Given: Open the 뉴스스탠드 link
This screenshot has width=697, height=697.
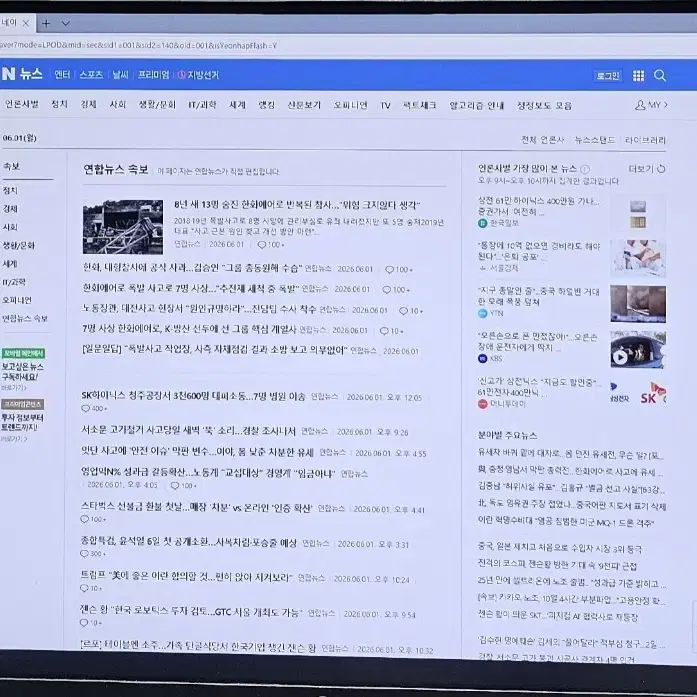Looking at the screenshot, I should point(594,140).
